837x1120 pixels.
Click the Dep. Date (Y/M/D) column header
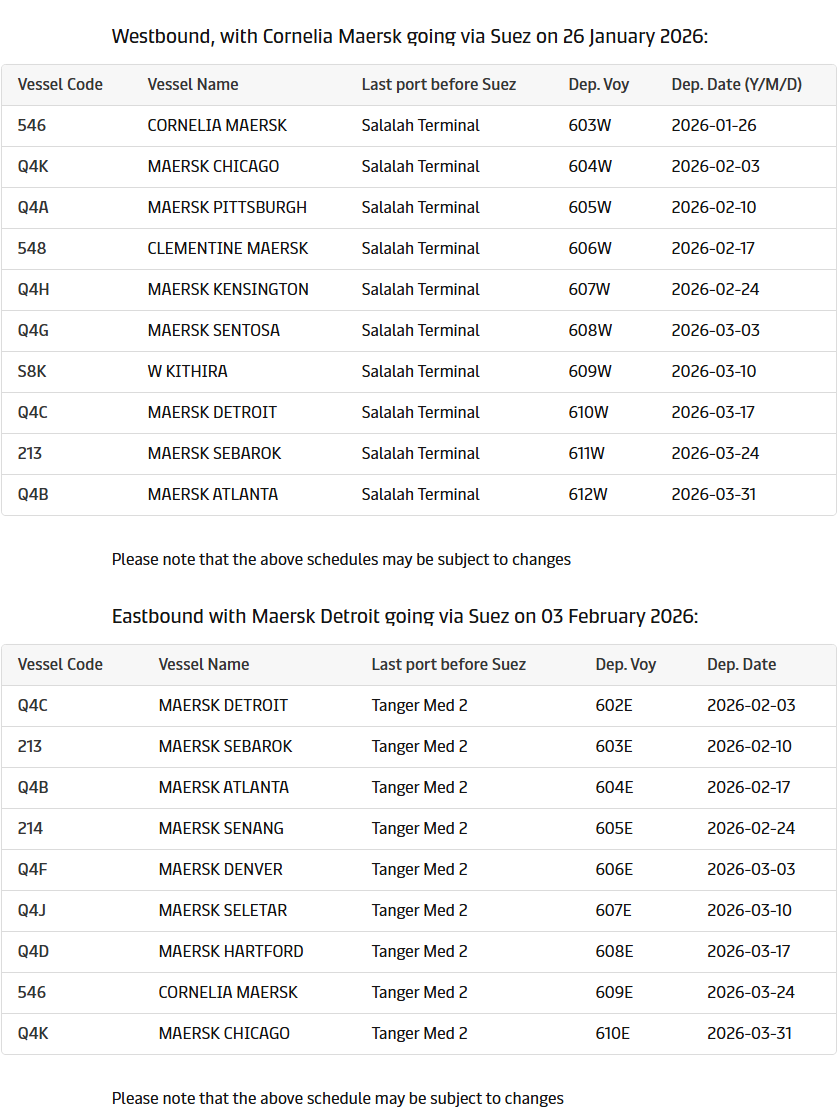click(736, 84)
